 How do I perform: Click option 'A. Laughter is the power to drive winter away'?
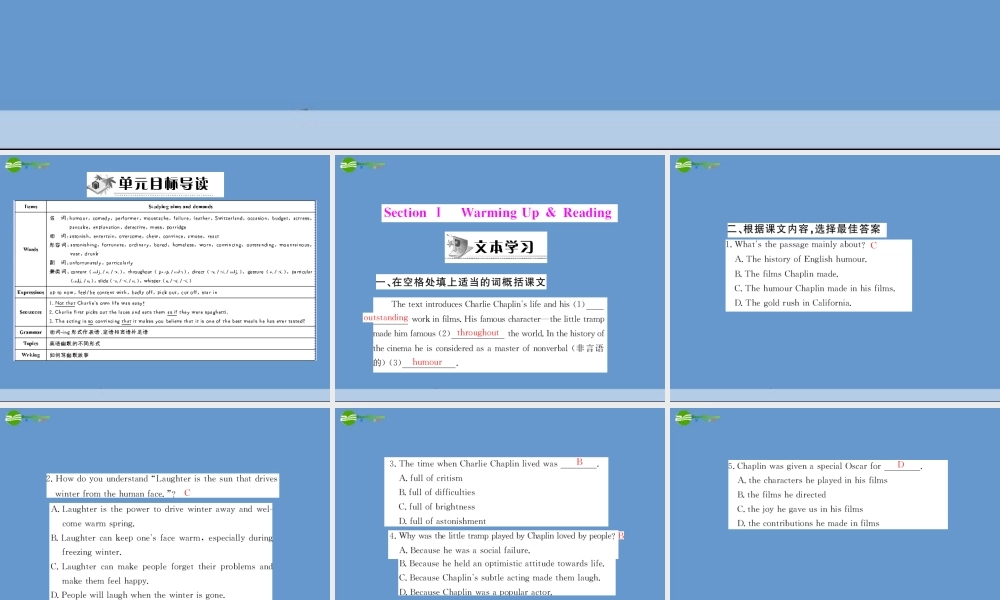(161, 516)
